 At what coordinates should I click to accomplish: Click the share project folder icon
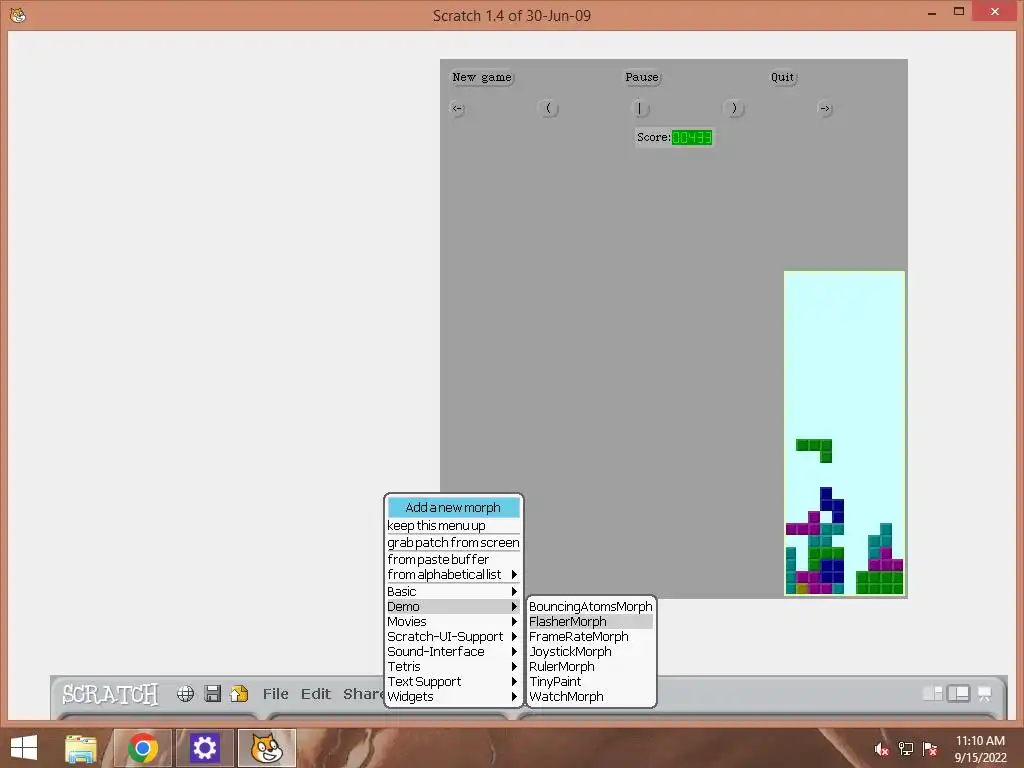tap(240, 694)
